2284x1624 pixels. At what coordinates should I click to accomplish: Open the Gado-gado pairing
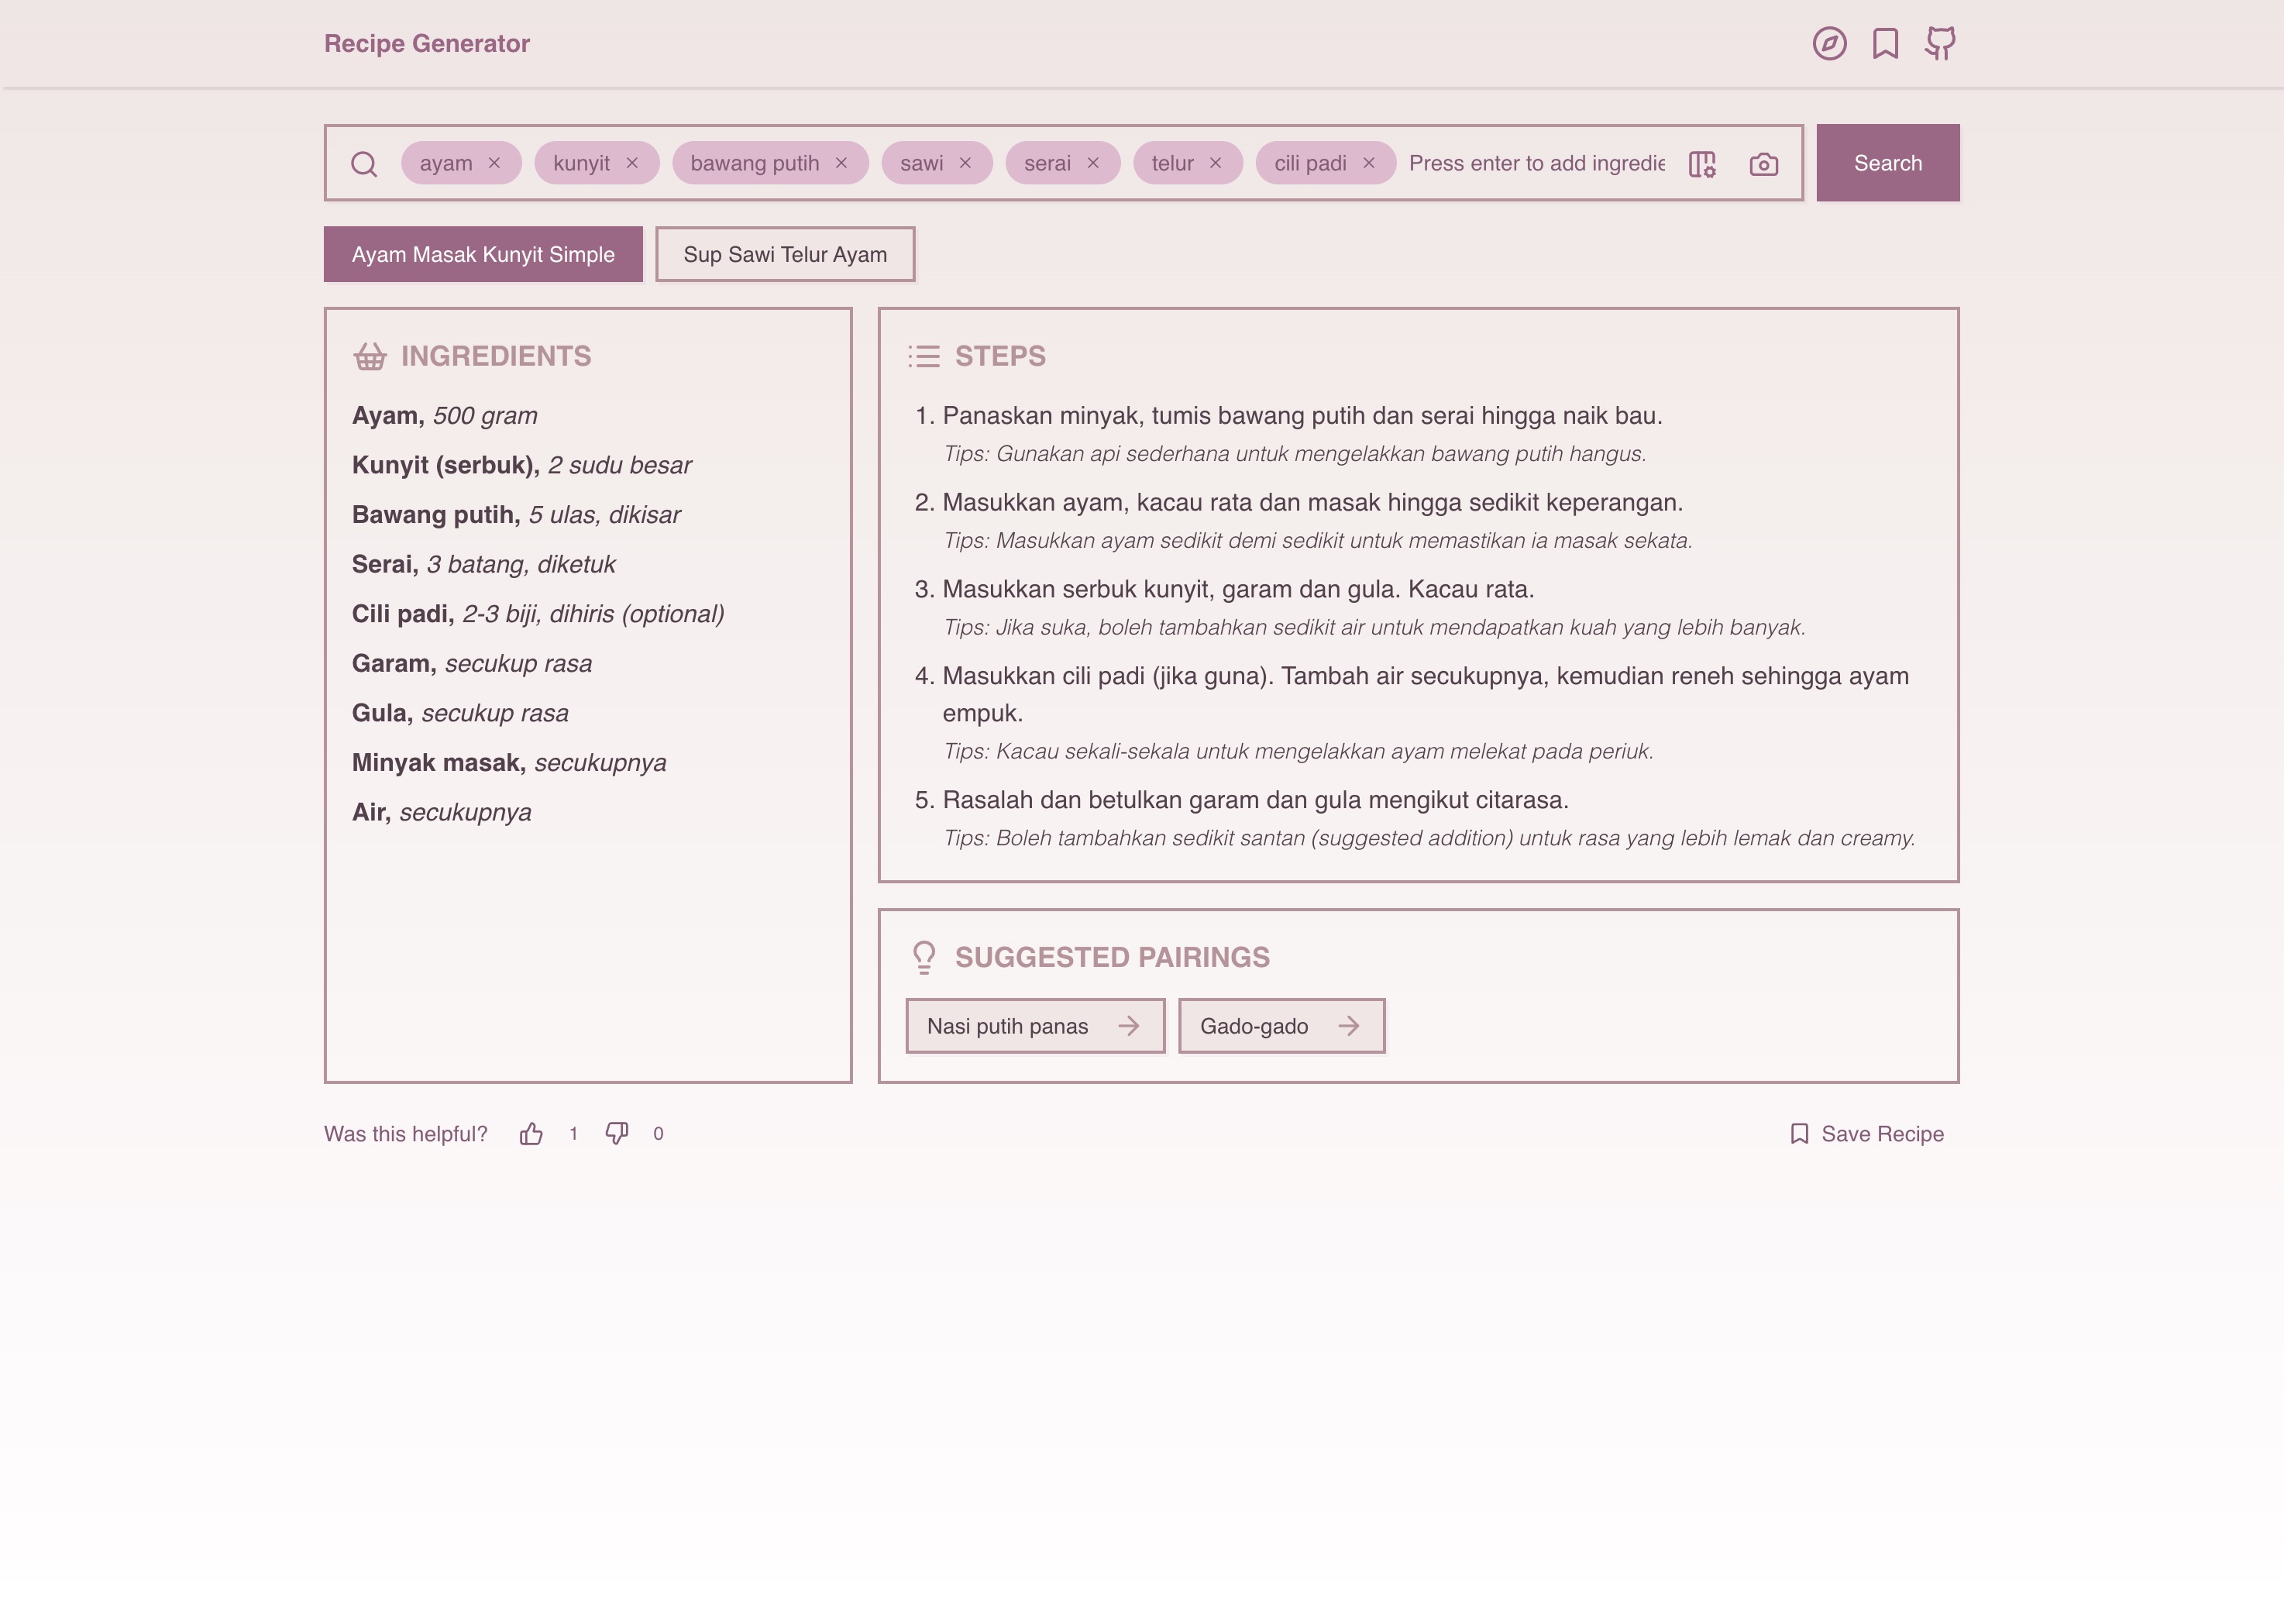1281,1026
